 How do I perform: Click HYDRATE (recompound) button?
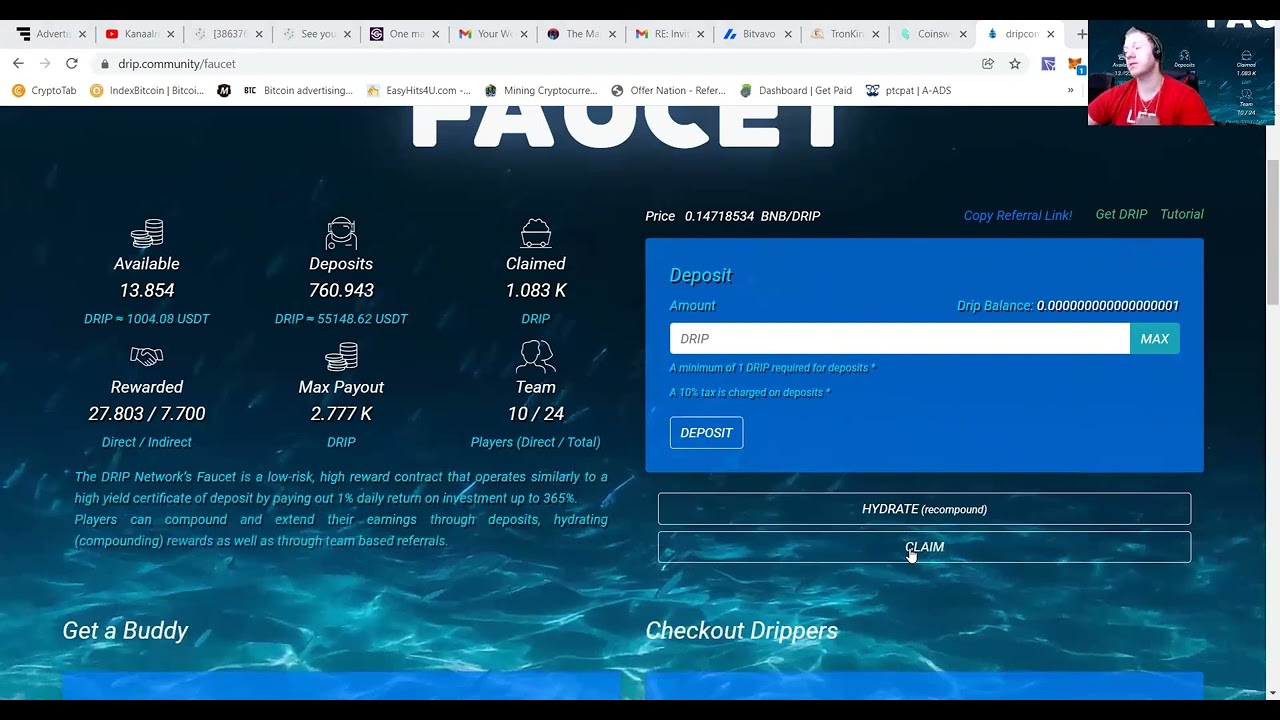click(924, 509)
